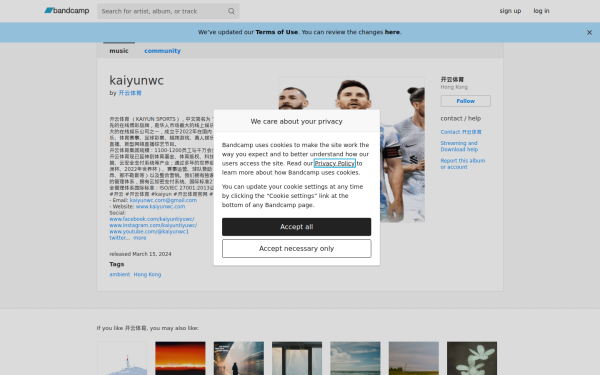Click the search magnifier icon

tap(231, 11)
